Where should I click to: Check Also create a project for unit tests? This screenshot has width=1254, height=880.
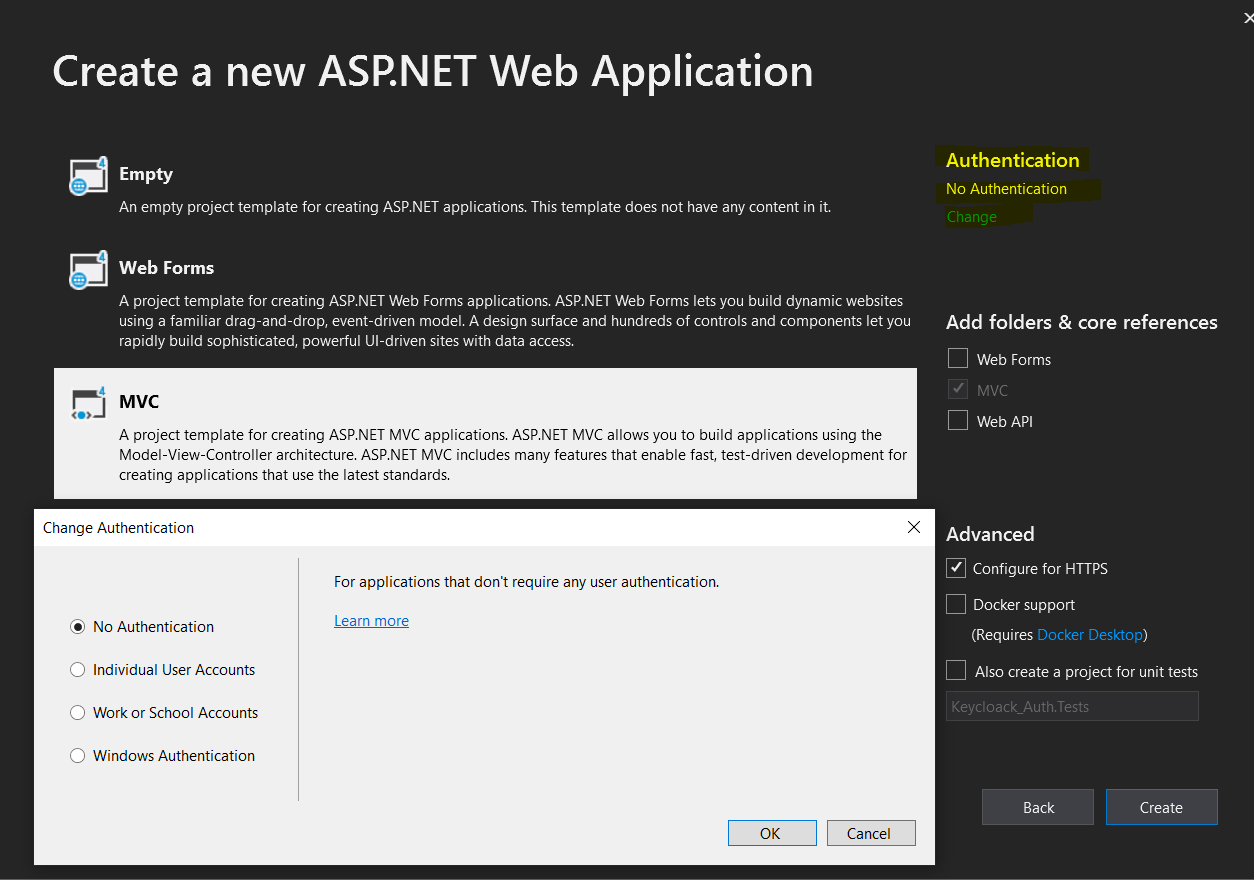tap(956, 670)
